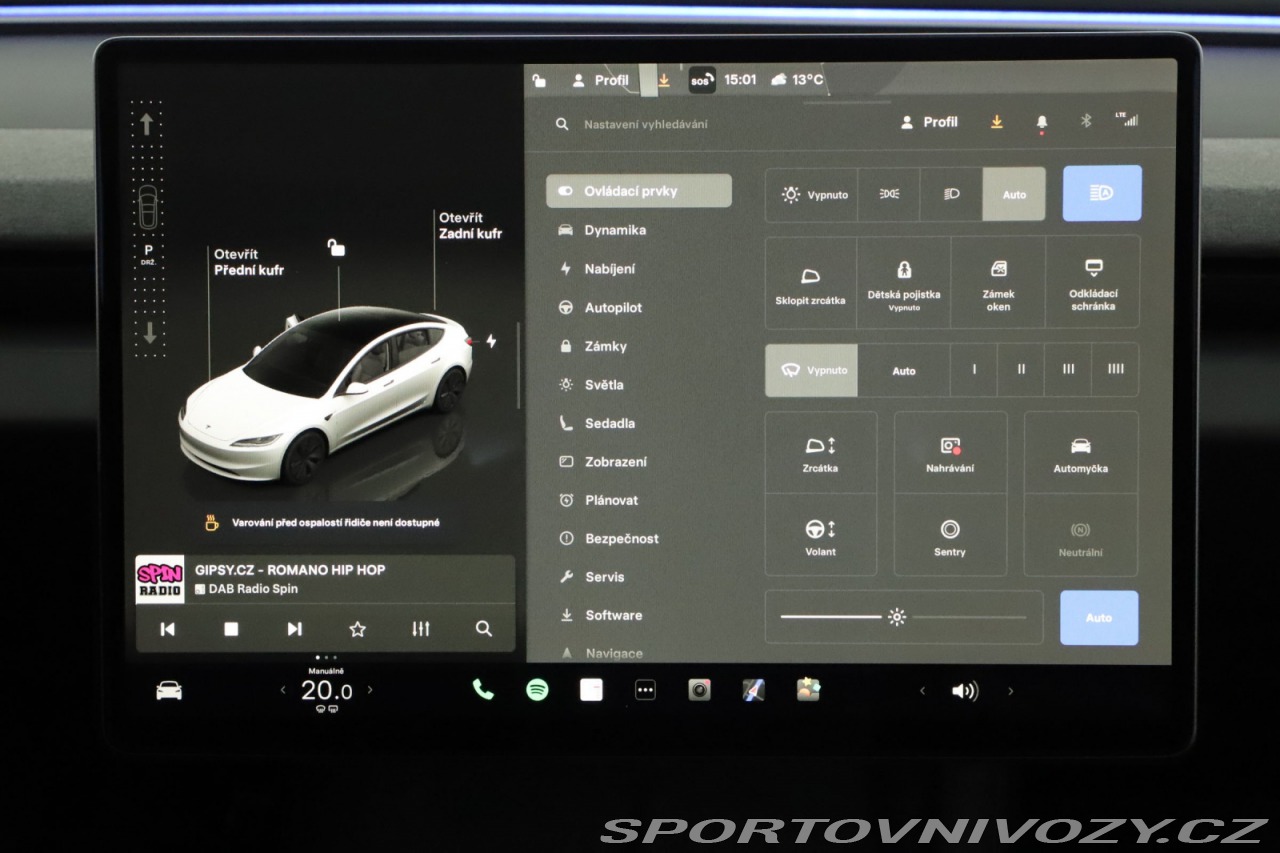
Task: Open the Nabíjení settings section
Action: pos(609,269)
